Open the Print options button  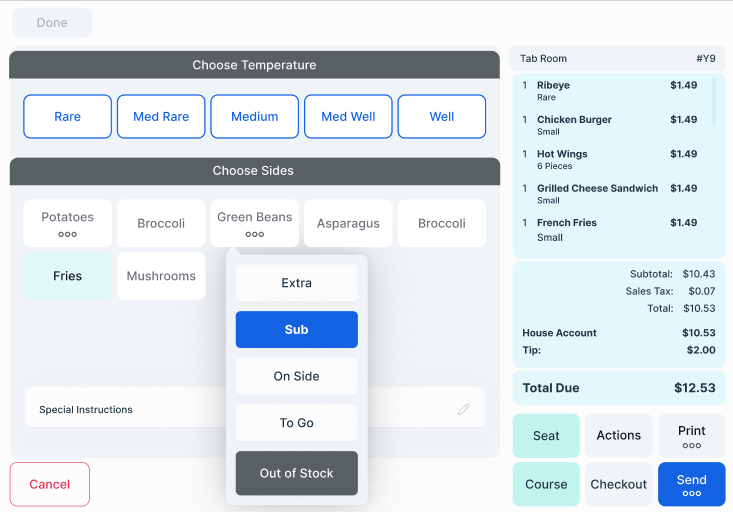(x=691, y=436)
